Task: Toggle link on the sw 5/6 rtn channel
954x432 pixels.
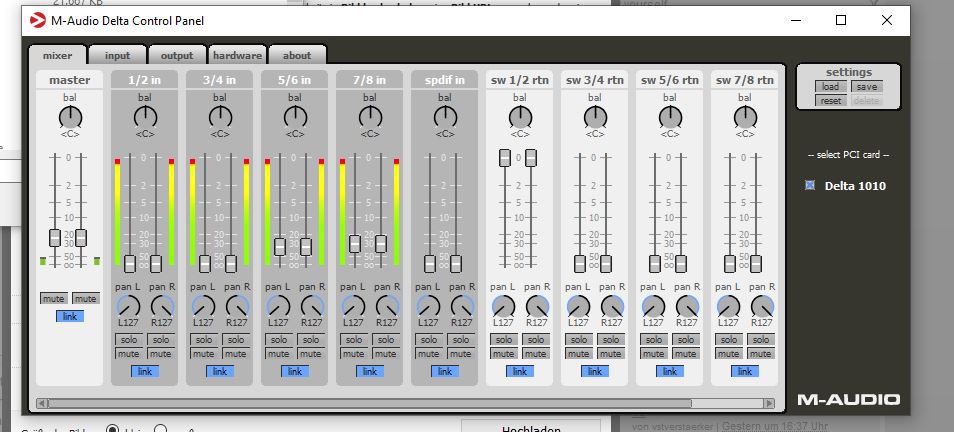Action: [x=670, y=371]
